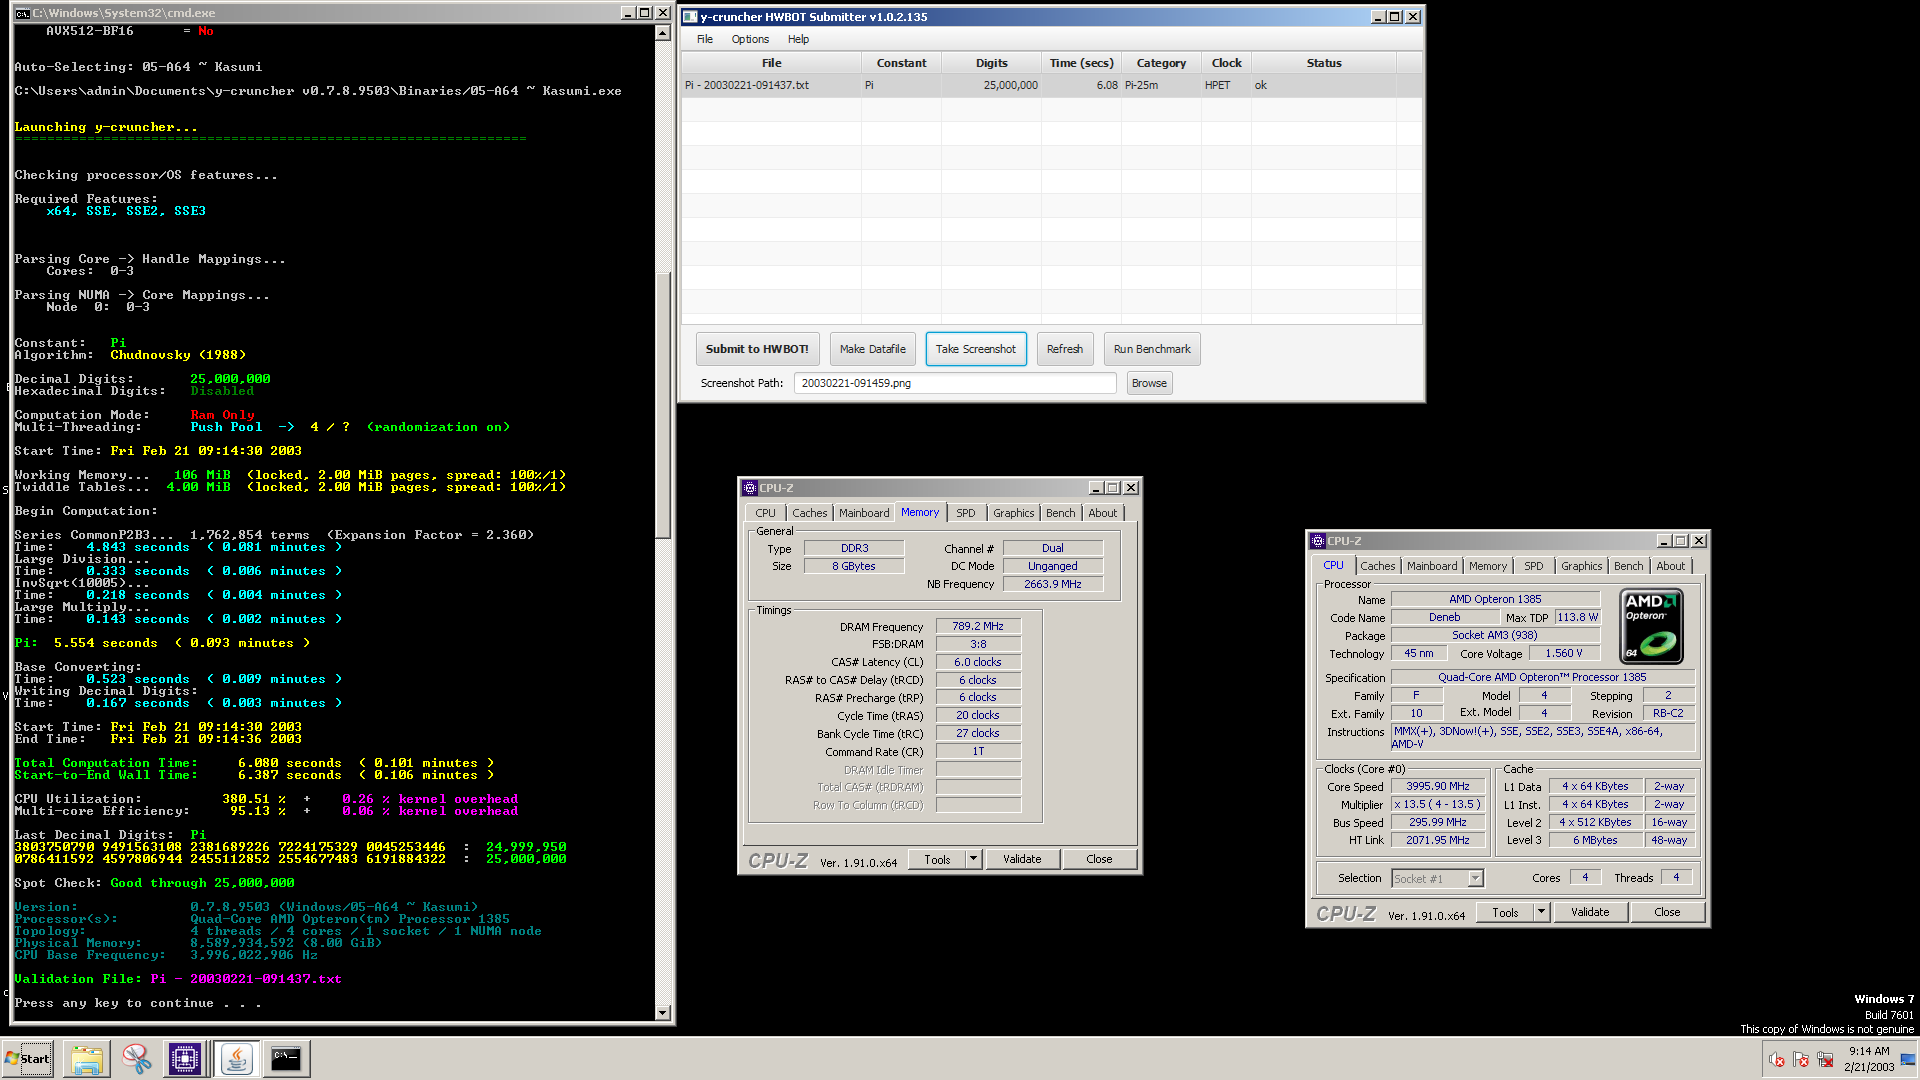Click Close button in CPU-Z CPU window
Viewport: 1920px width, 1080px height.
point(1667,912)
